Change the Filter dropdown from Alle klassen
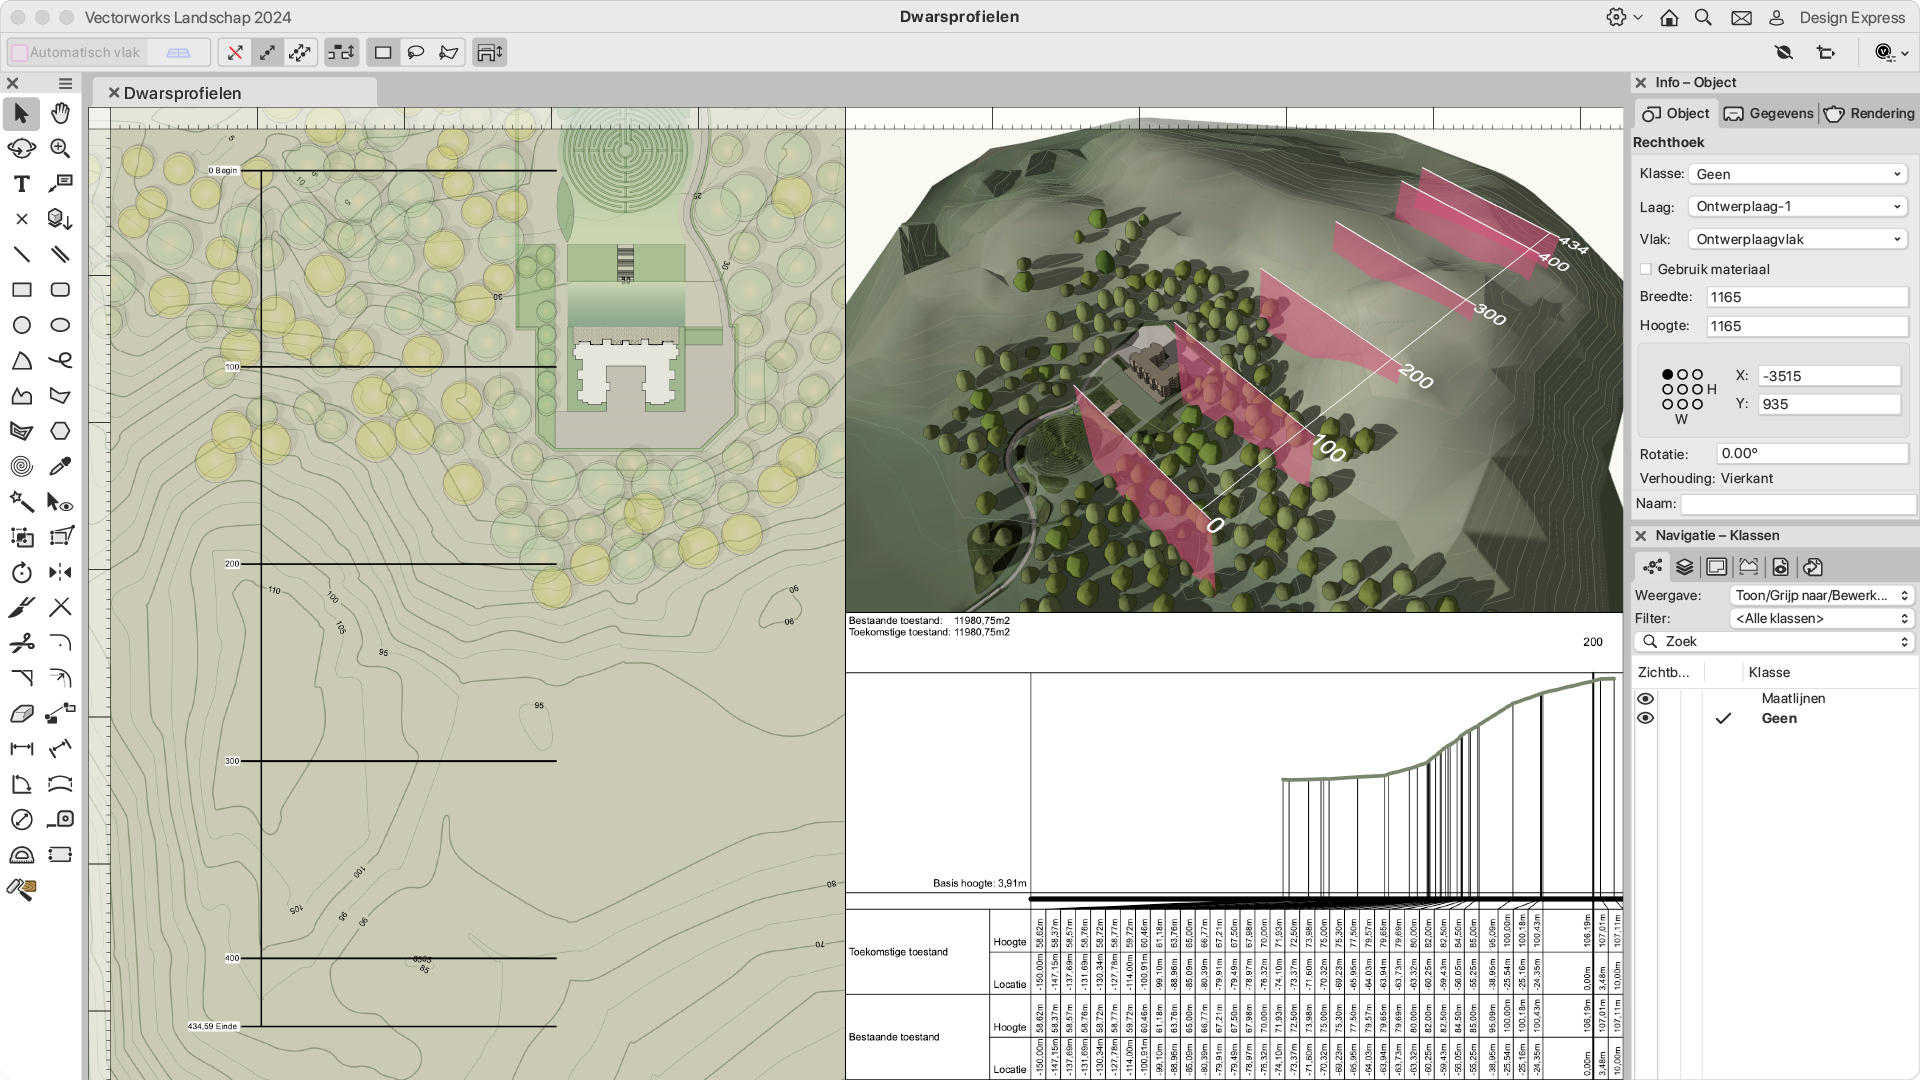The height and width of the screenshot is (1080, 1920). click(1822, 618)
